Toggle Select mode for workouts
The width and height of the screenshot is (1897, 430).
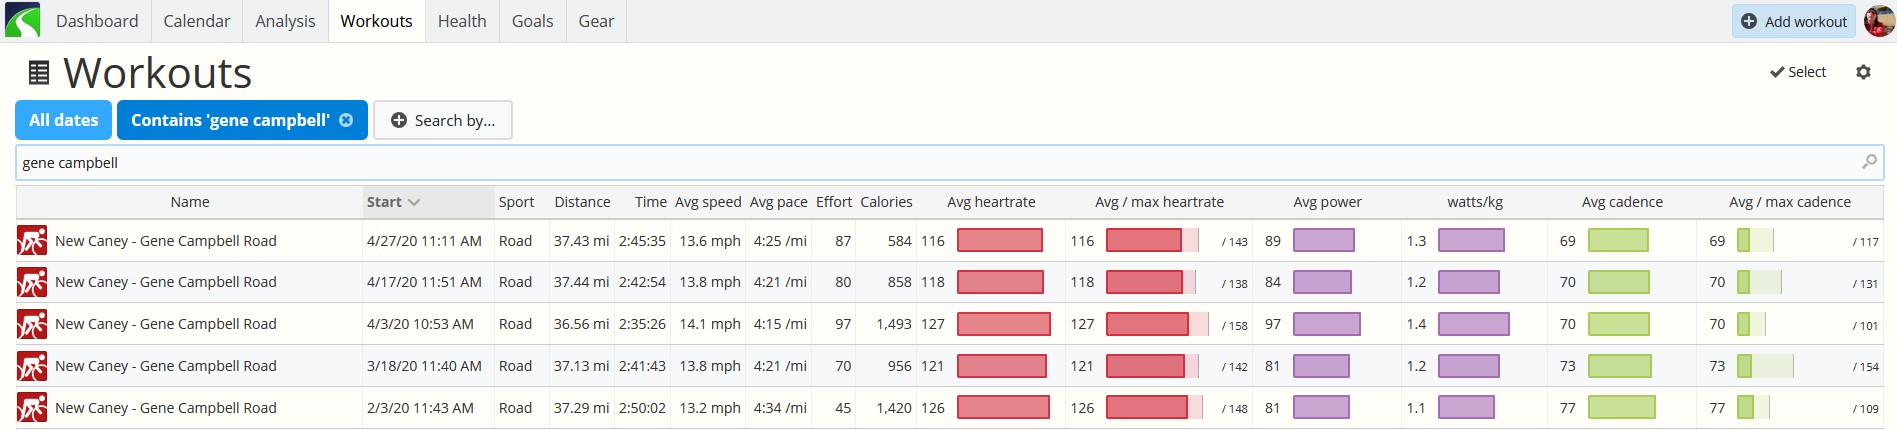point(1798,72)
